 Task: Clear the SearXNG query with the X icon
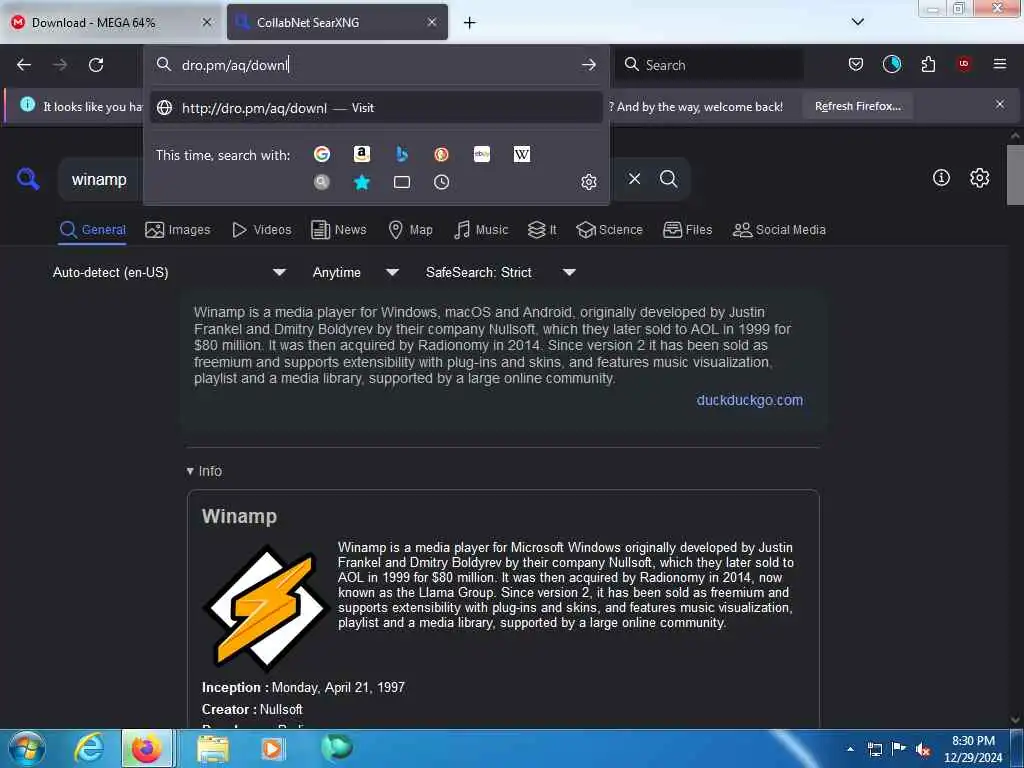(x=634, y=178)
